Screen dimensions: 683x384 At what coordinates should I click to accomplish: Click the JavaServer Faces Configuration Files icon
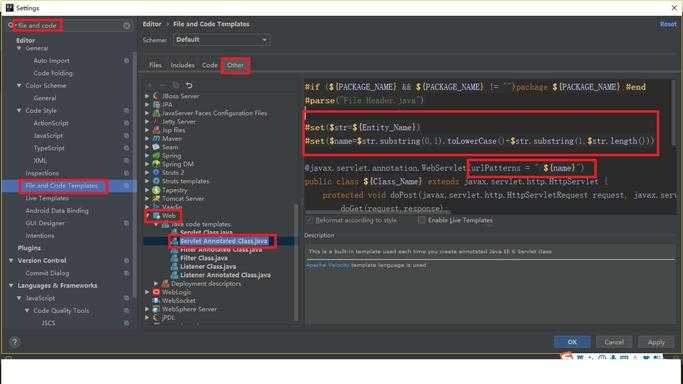click(x=156, y=113)
